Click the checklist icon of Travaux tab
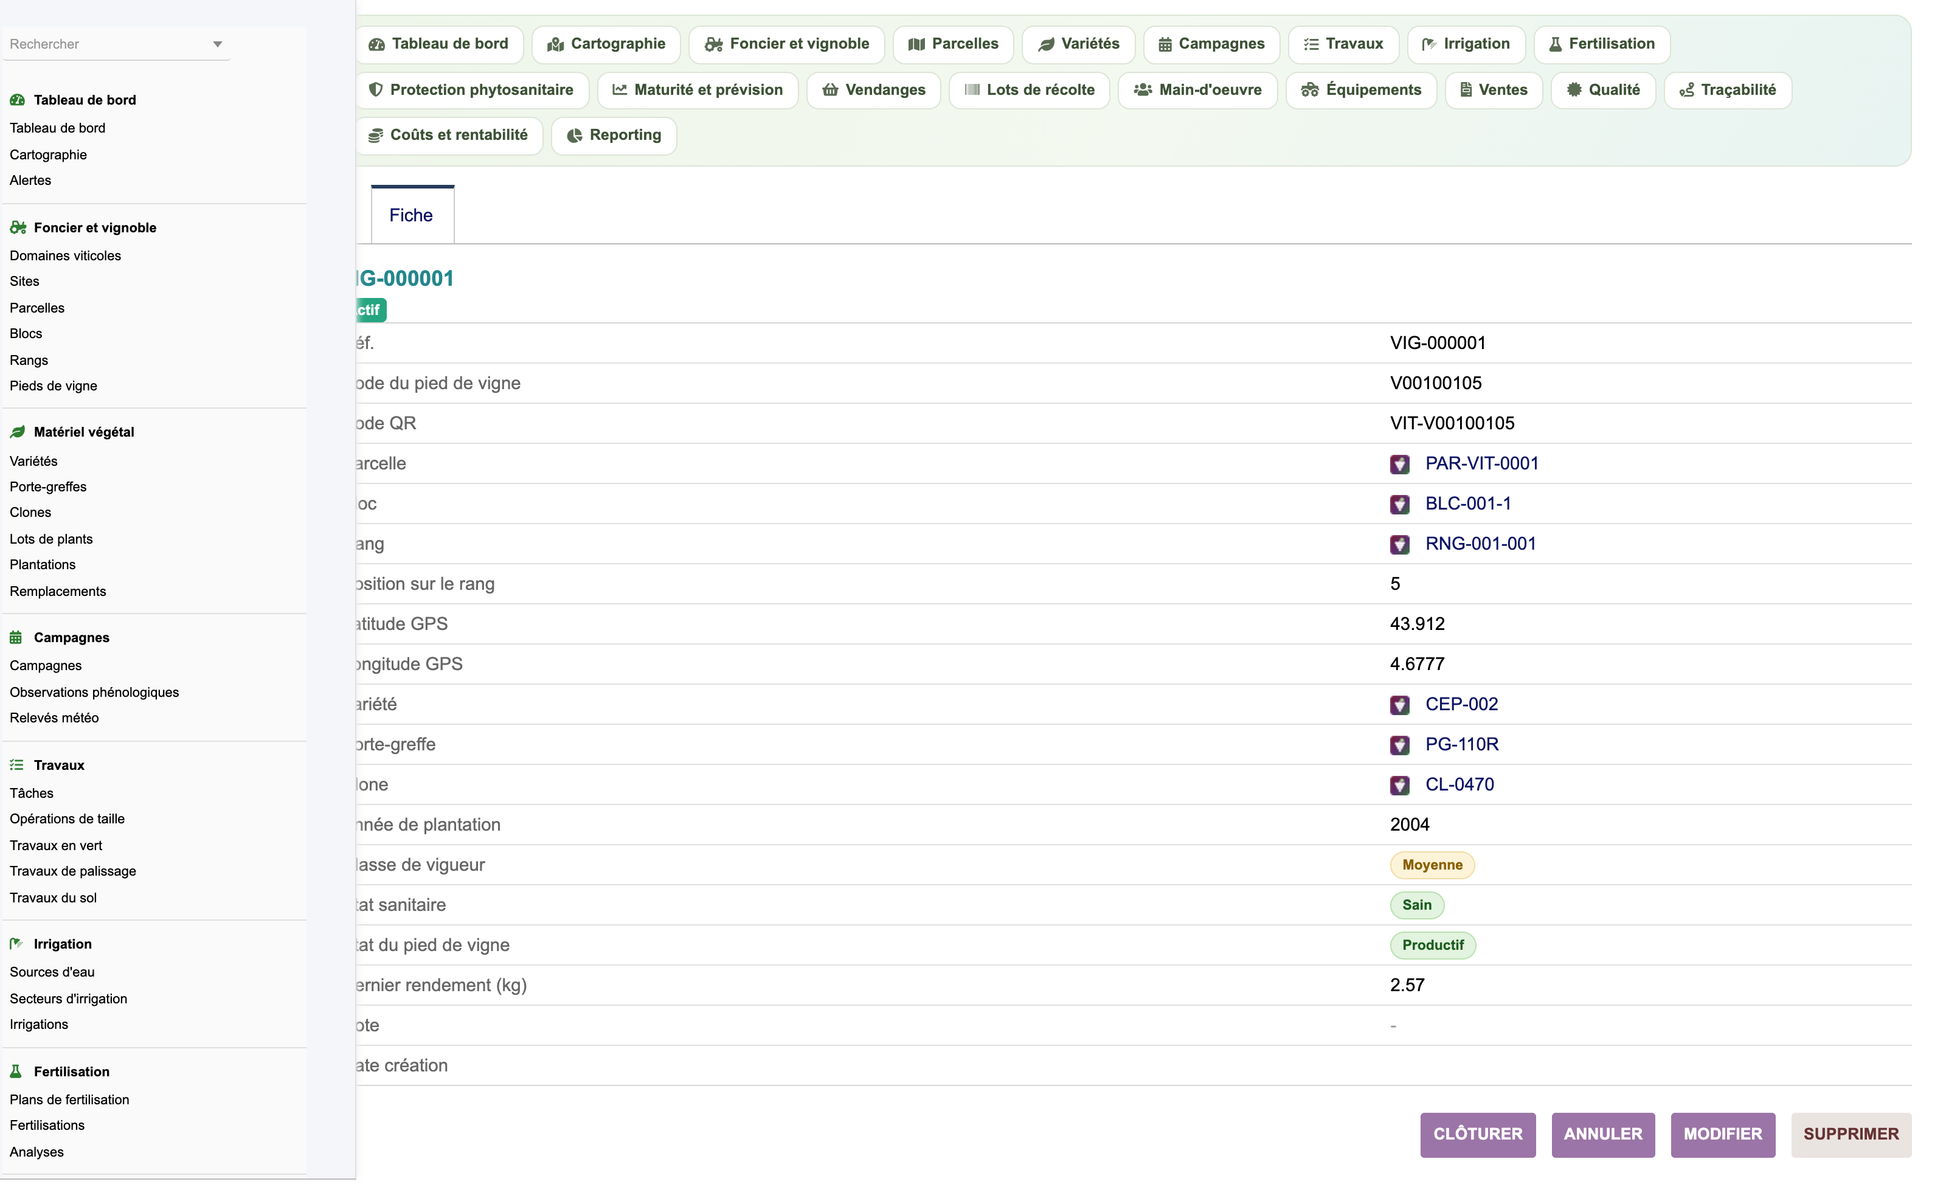This screenshot has width=1946, height=1204. point(1311,45)
